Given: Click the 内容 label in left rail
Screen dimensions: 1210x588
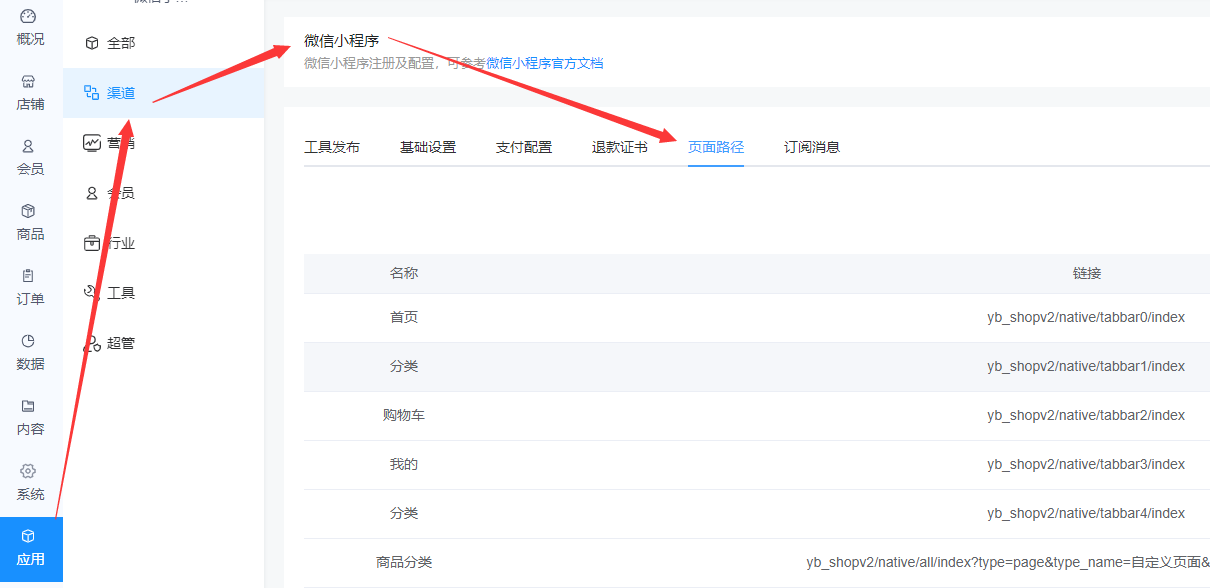Looking at the screenshot, I should (x=30, y=429).
